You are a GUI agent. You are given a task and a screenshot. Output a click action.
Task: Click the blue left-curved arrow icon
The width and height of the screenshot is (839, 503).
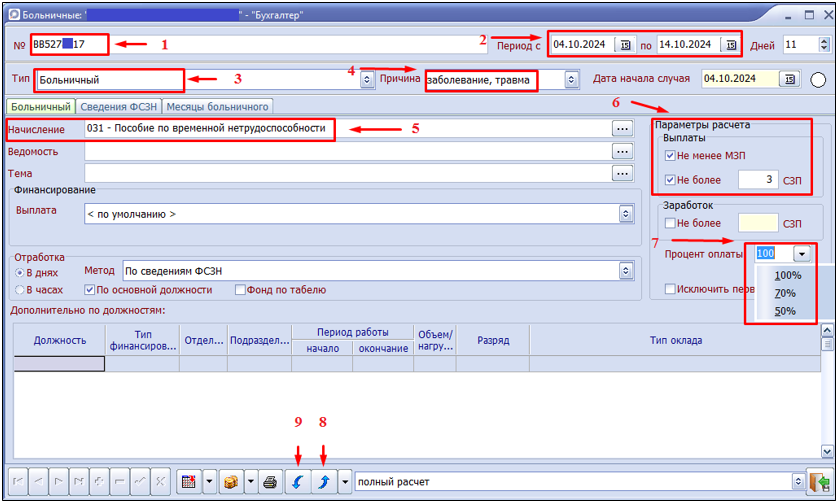click(298, 482)
